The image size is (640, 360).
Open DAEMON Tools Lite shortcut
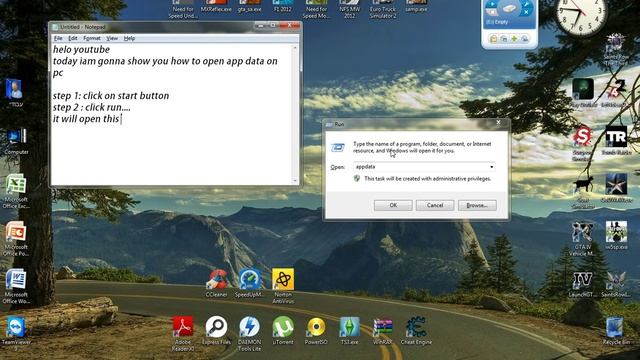[x=249, y=333]
